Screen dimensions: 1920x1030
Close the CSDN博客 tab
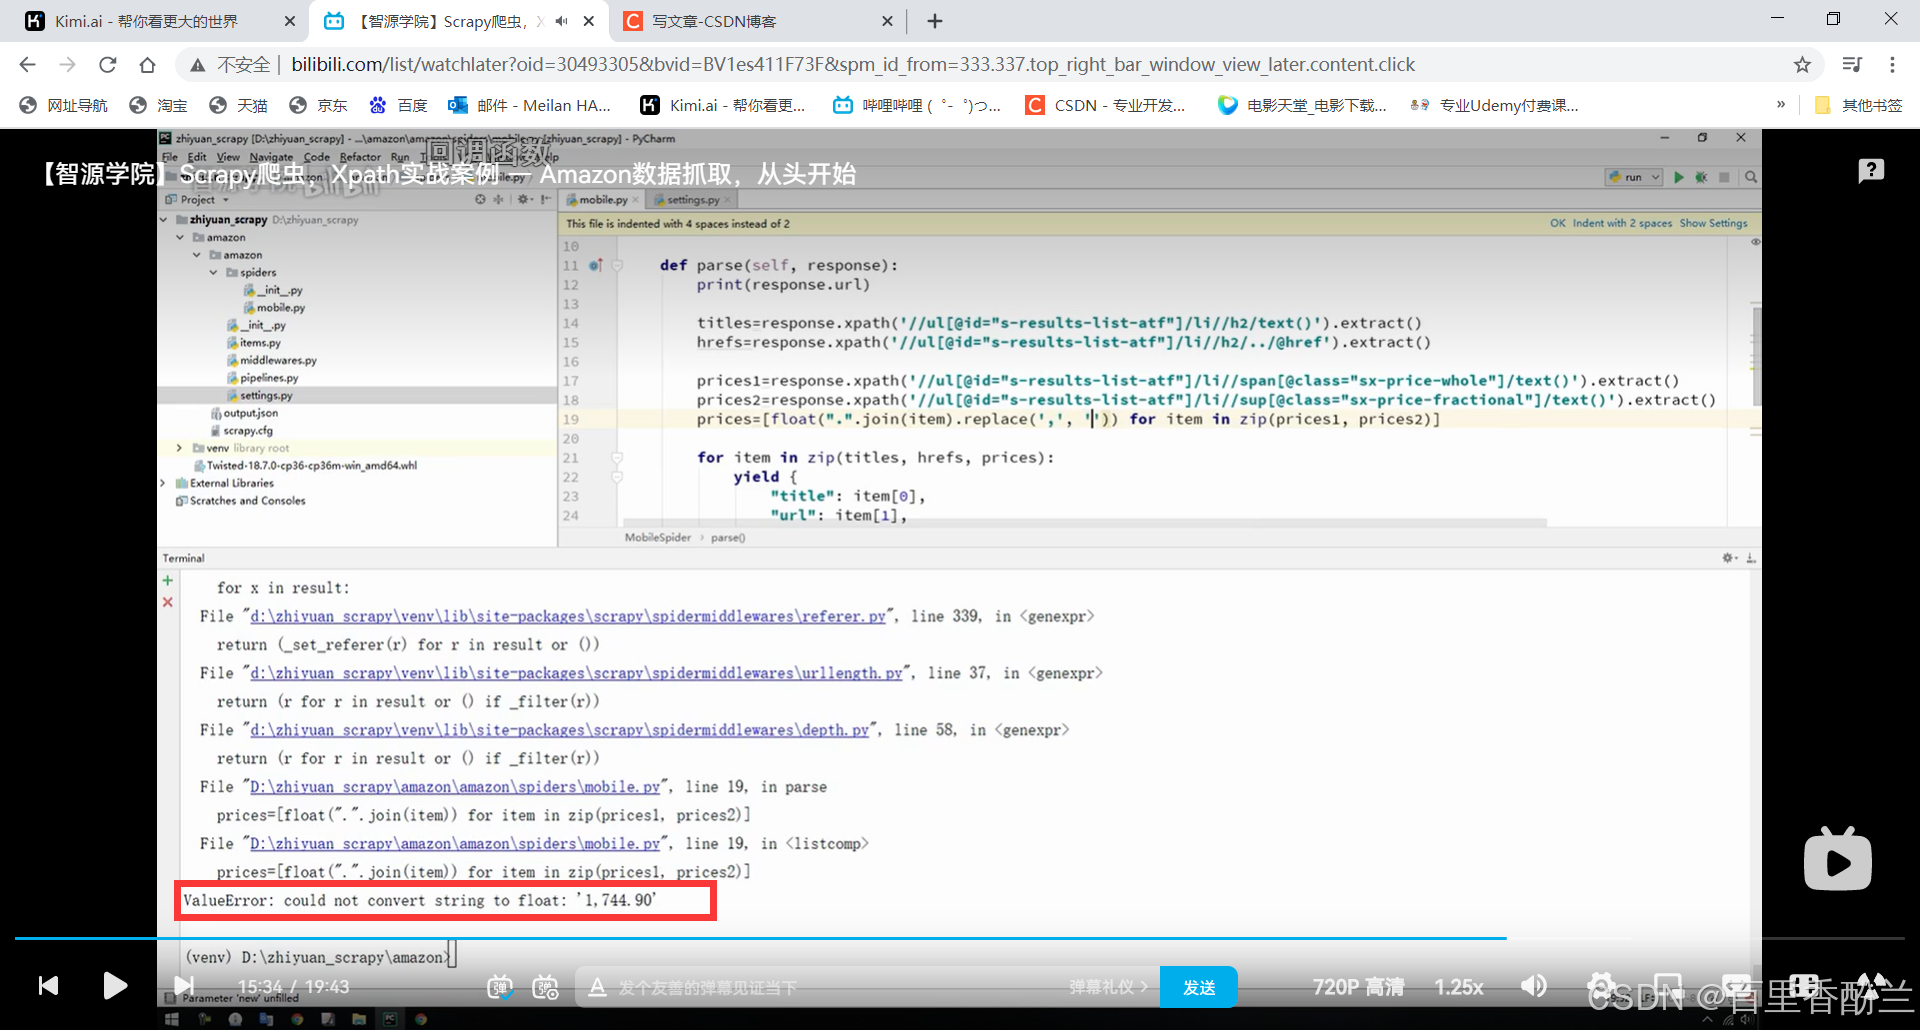pos(887,21)
